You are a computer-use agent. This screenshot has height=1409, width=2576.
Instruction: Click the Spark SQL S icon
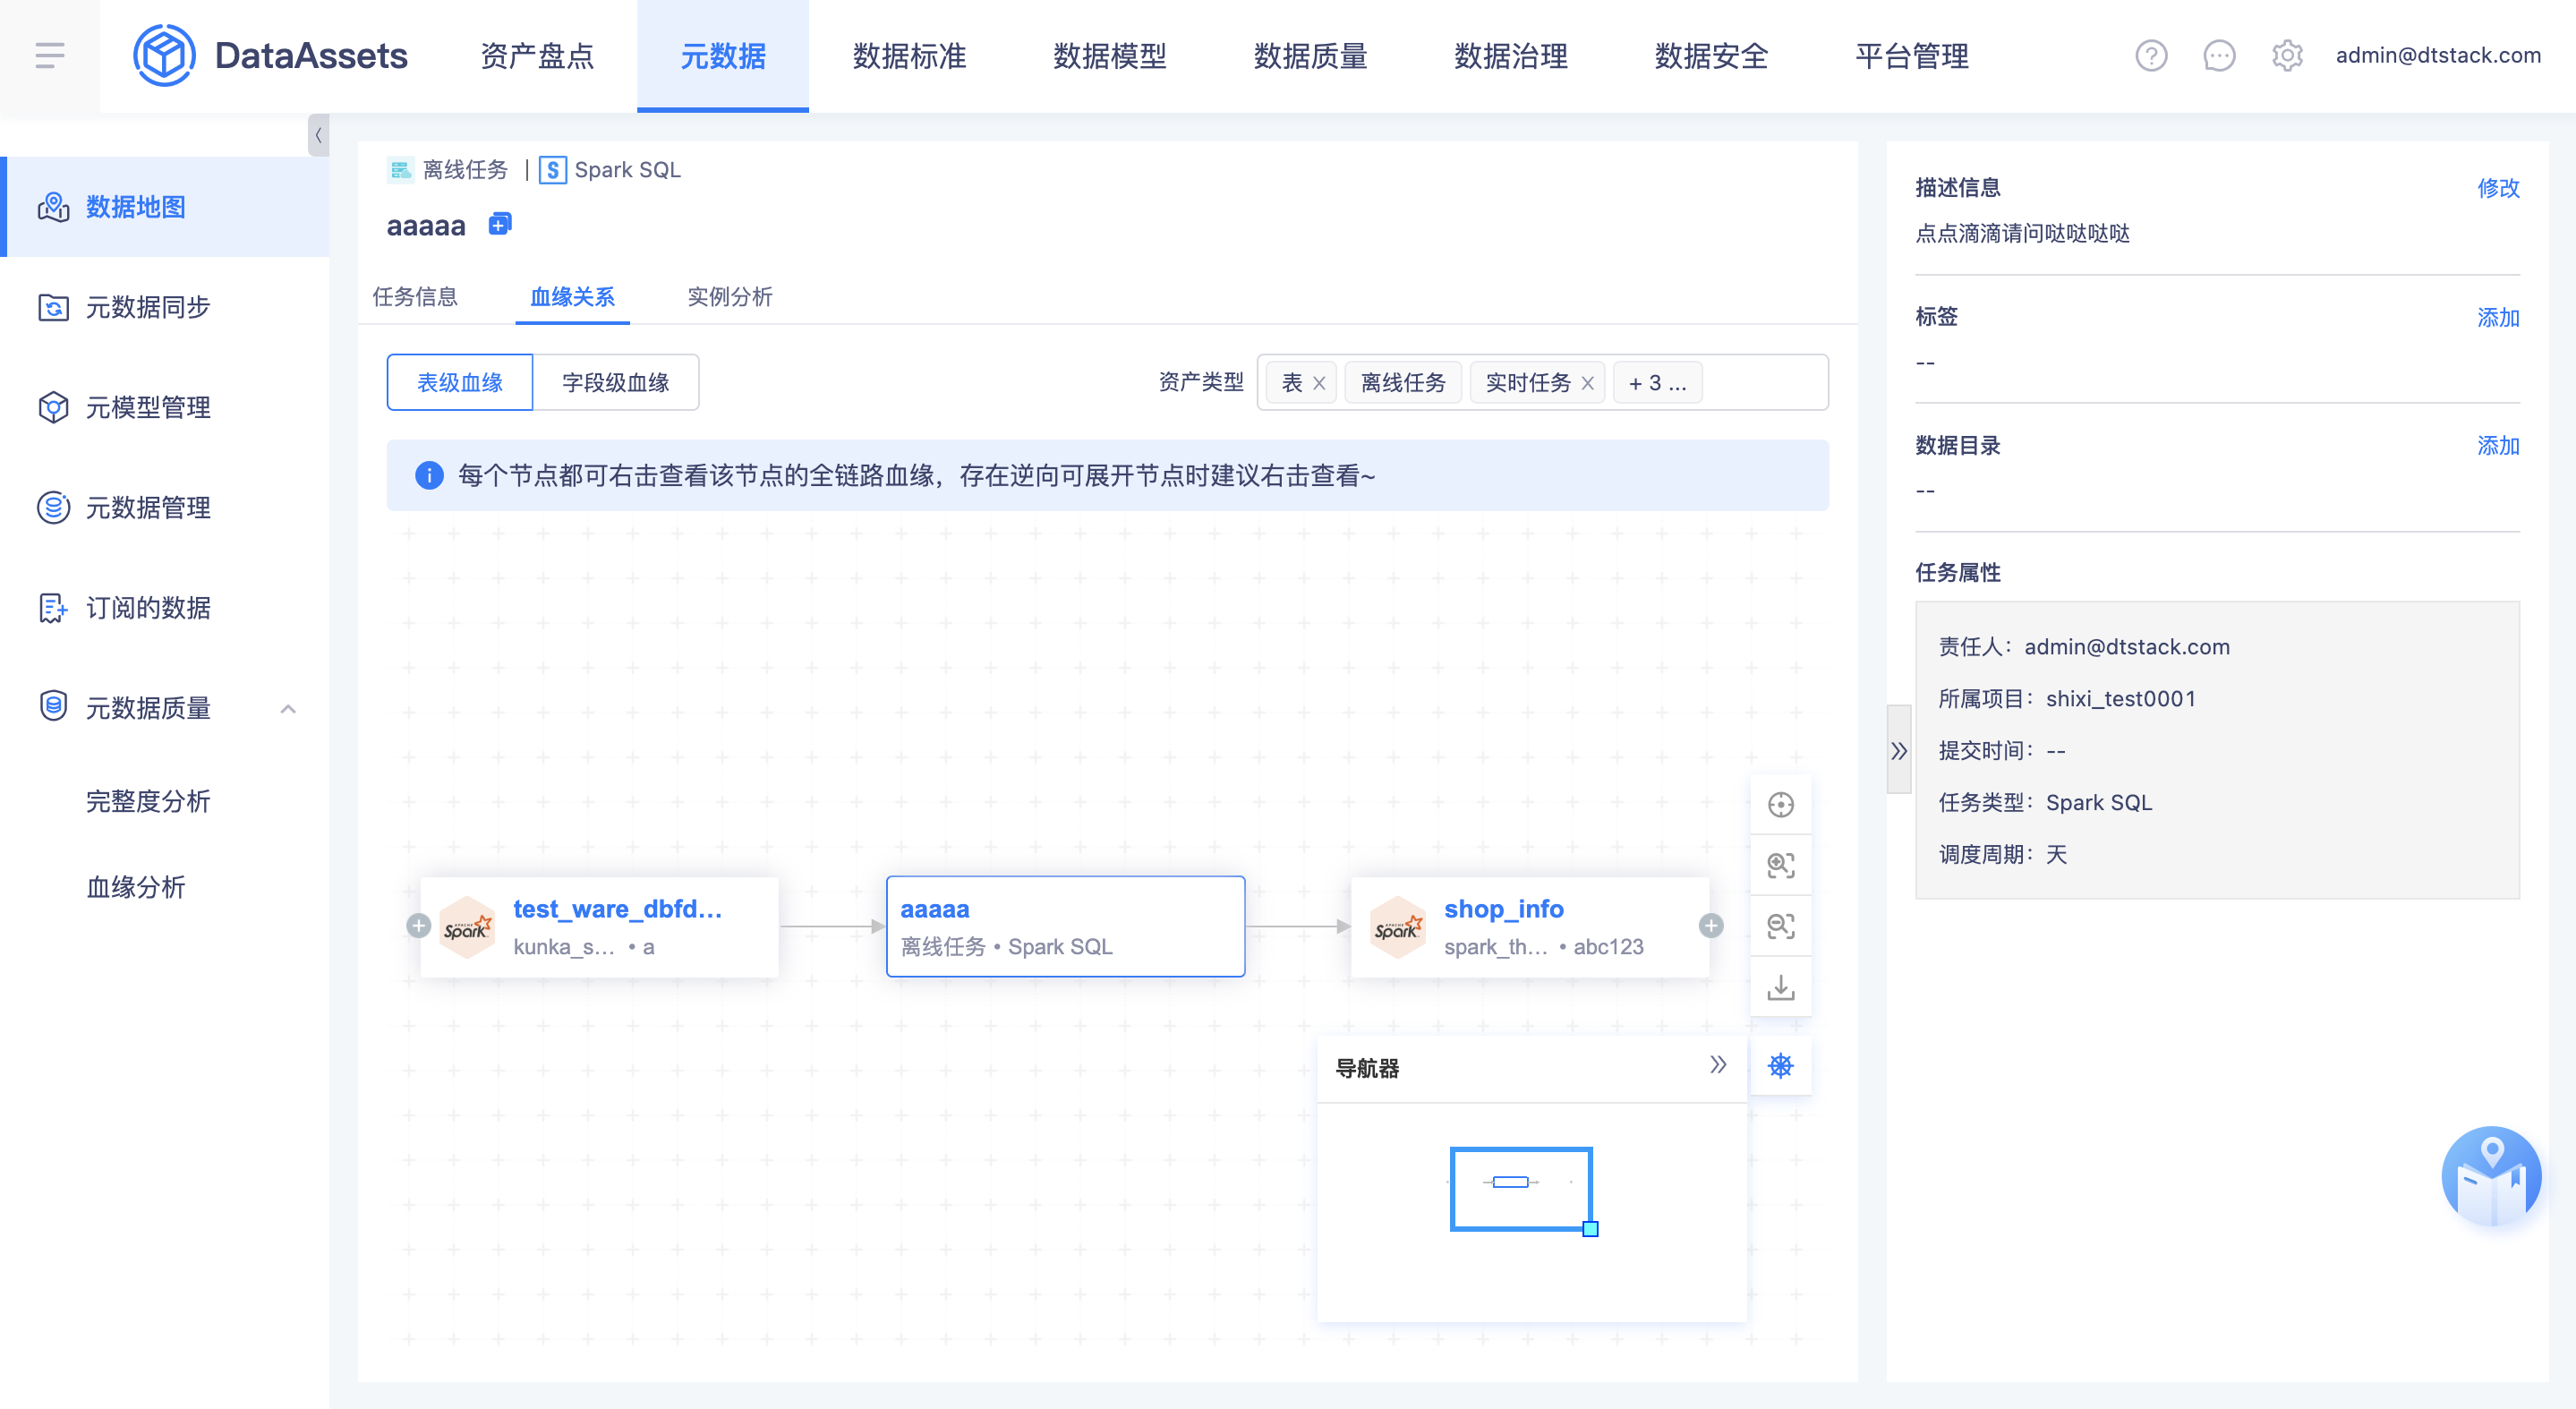tap(552, 170)
